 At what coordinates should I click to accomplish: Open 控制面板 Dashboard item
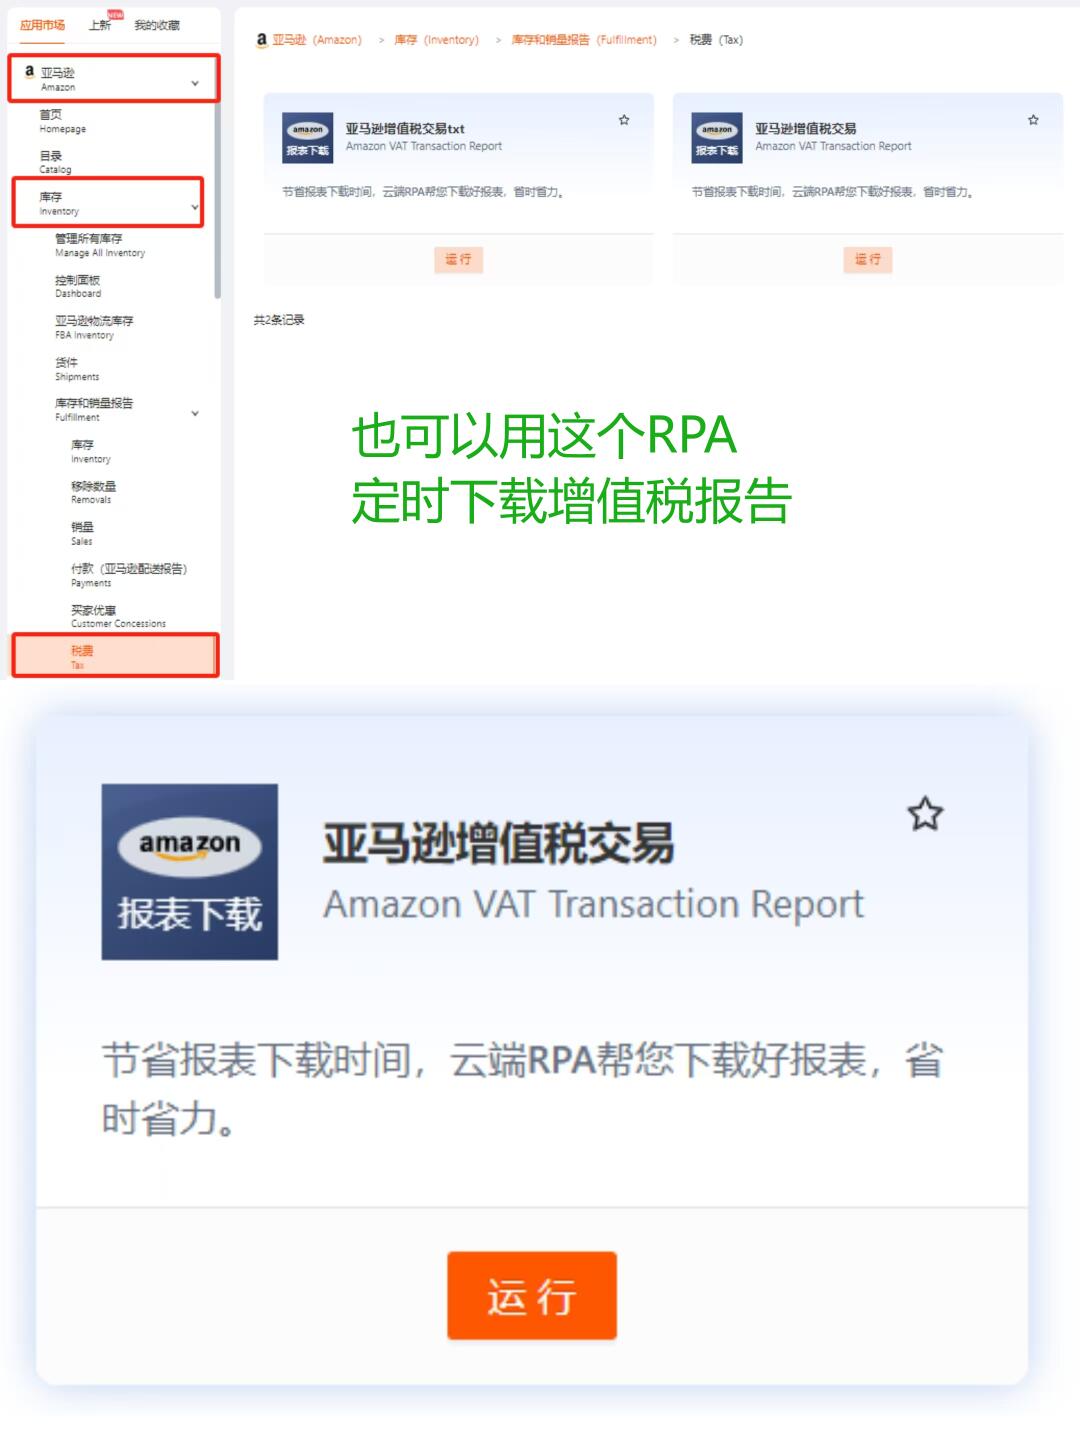click(x=78, y=286)
